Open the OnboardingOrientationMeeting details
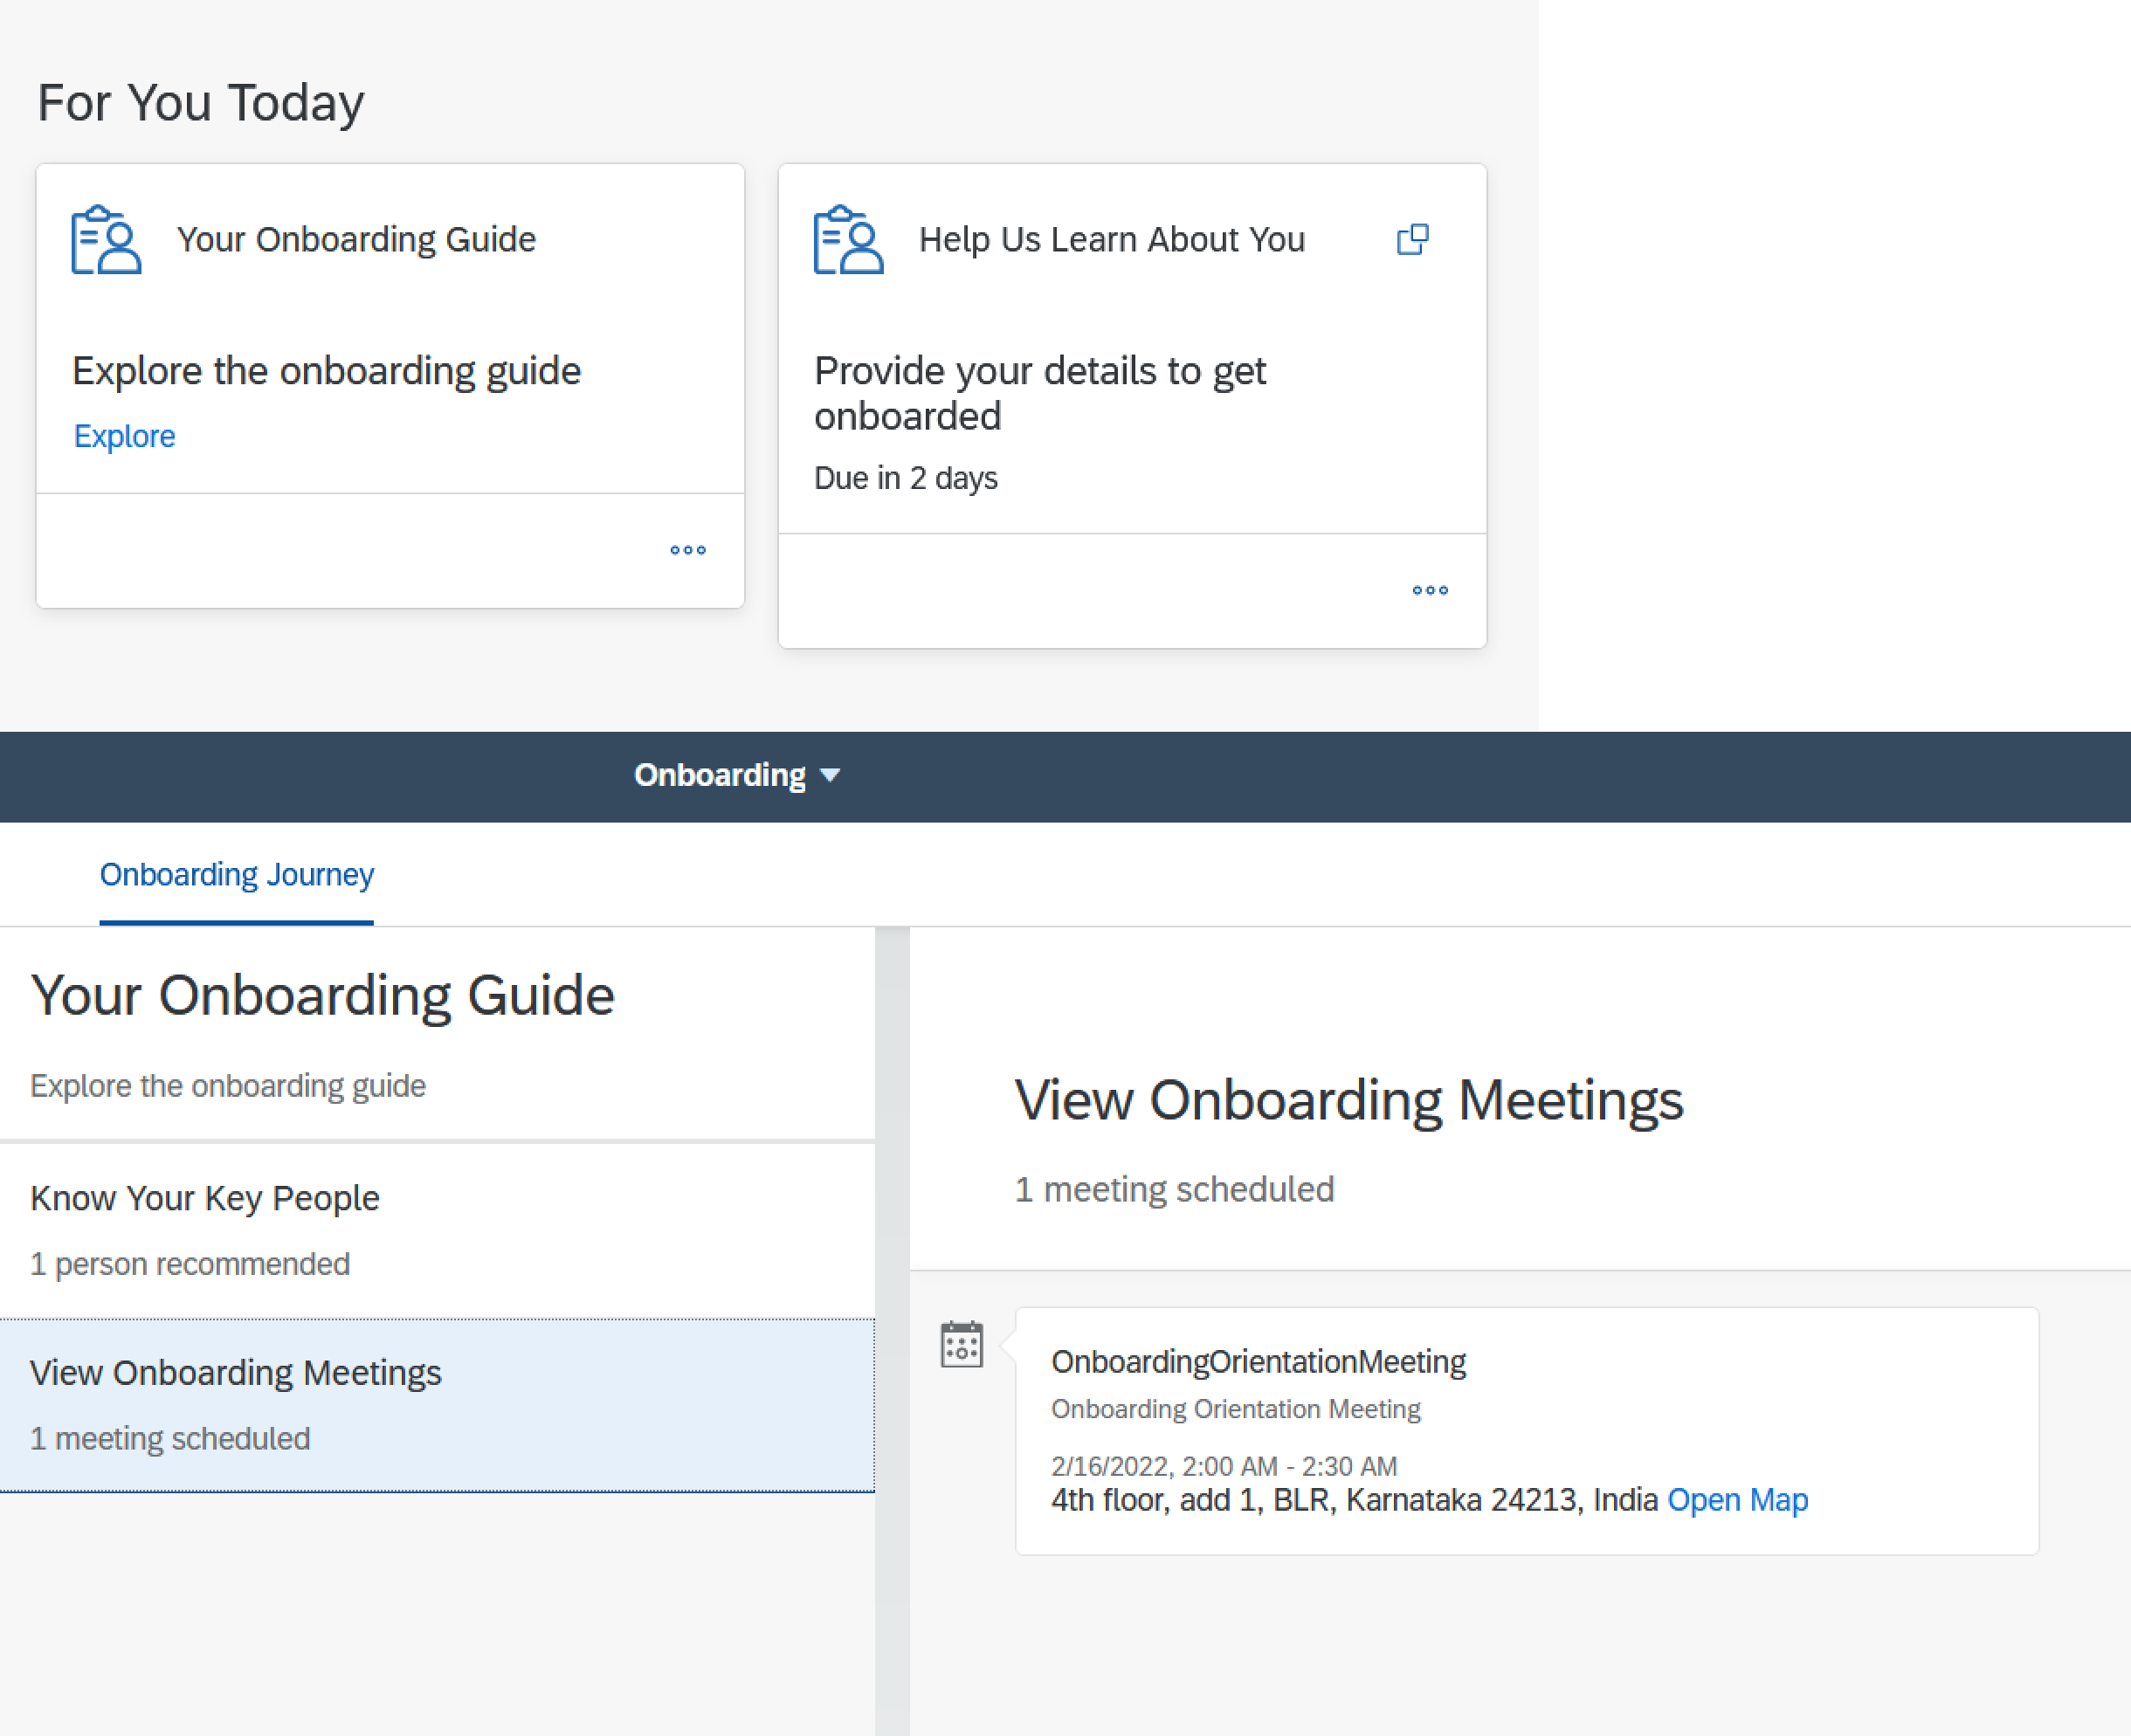 1259,1360
